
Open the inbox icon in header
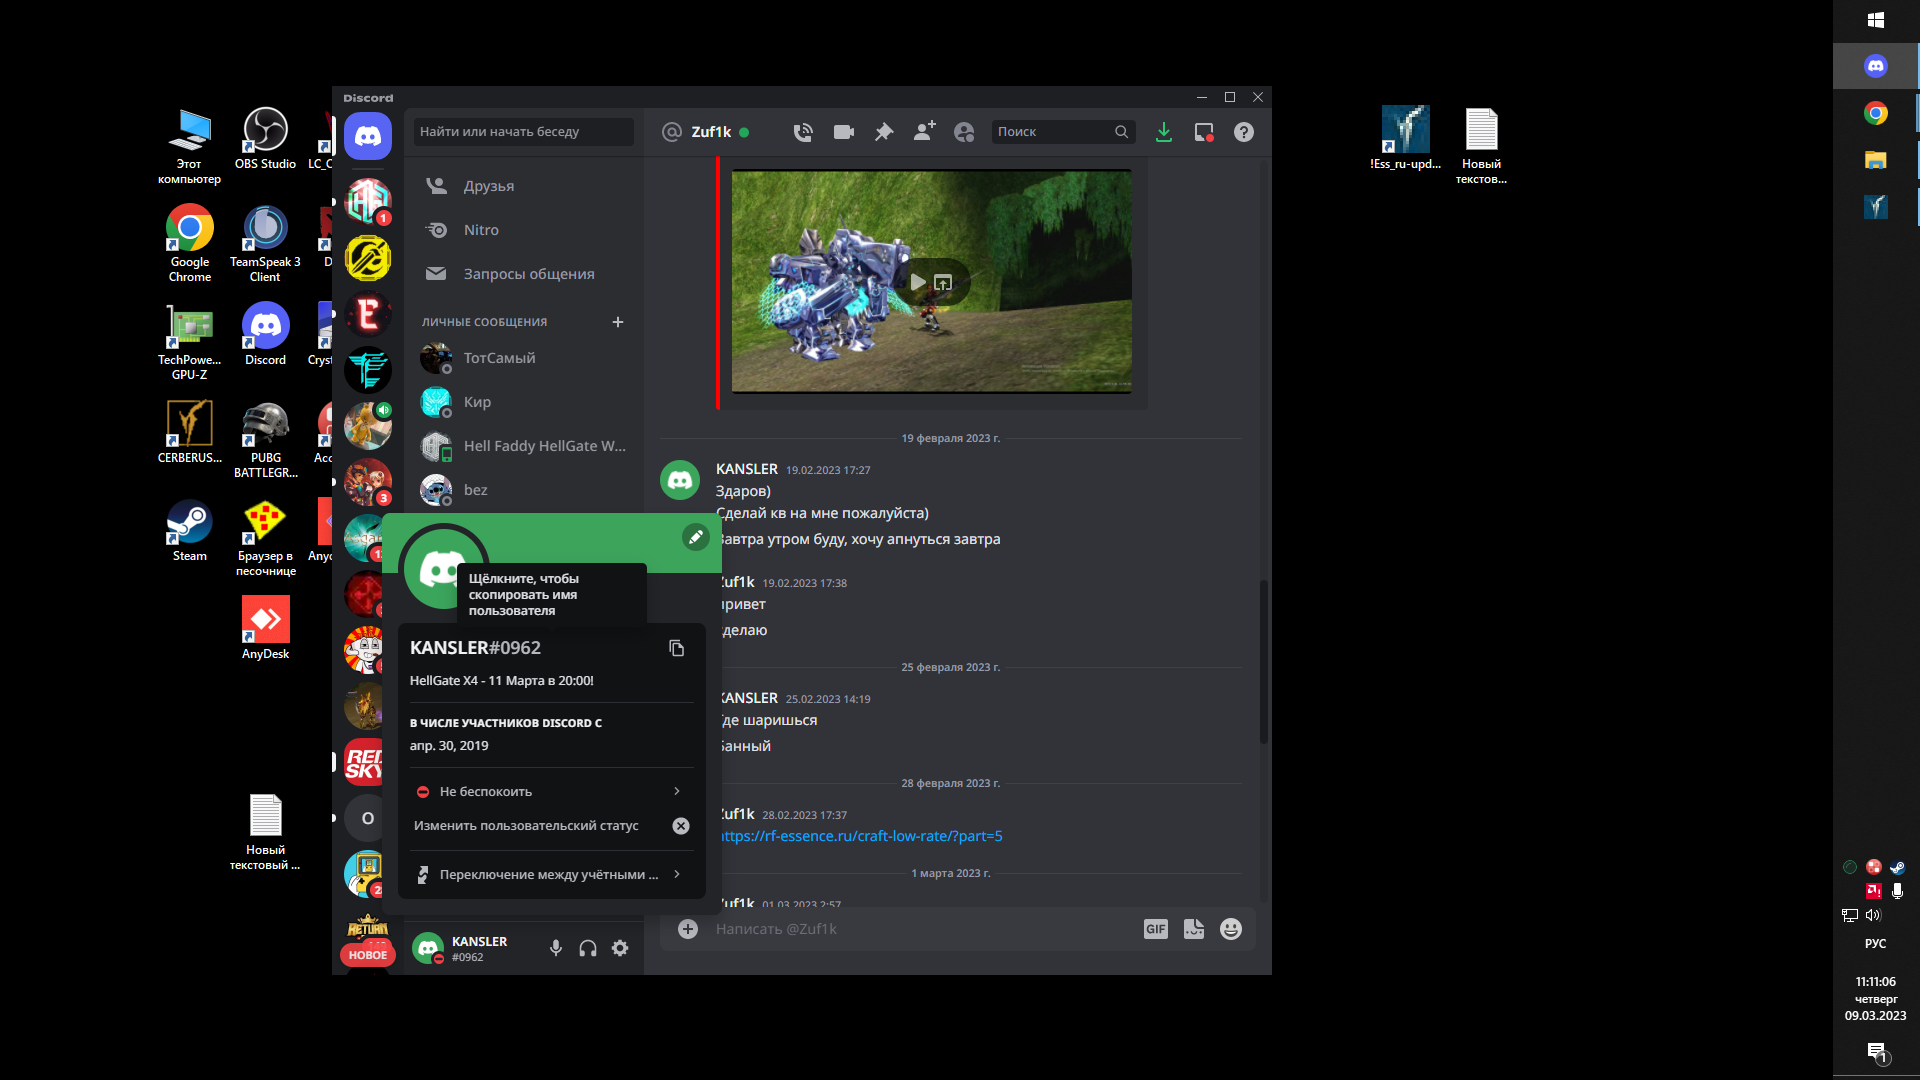(x=1204, y=132)
